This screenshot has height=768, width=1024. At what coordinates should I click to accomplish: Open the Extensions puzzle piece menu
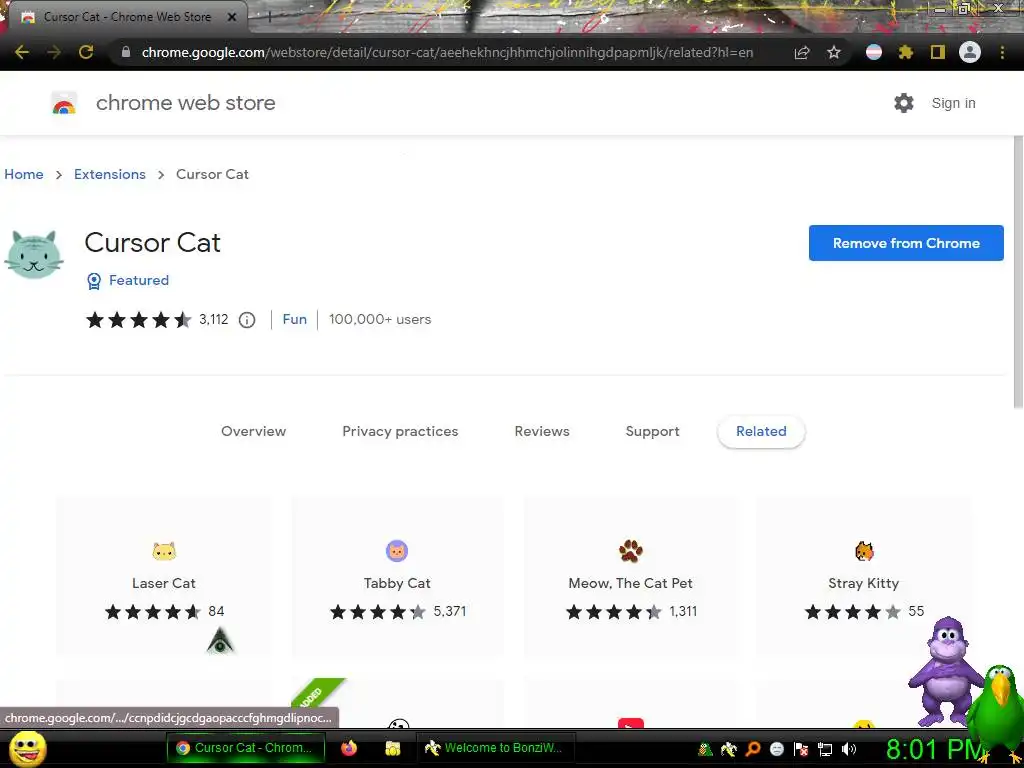[x=906, y=52]
